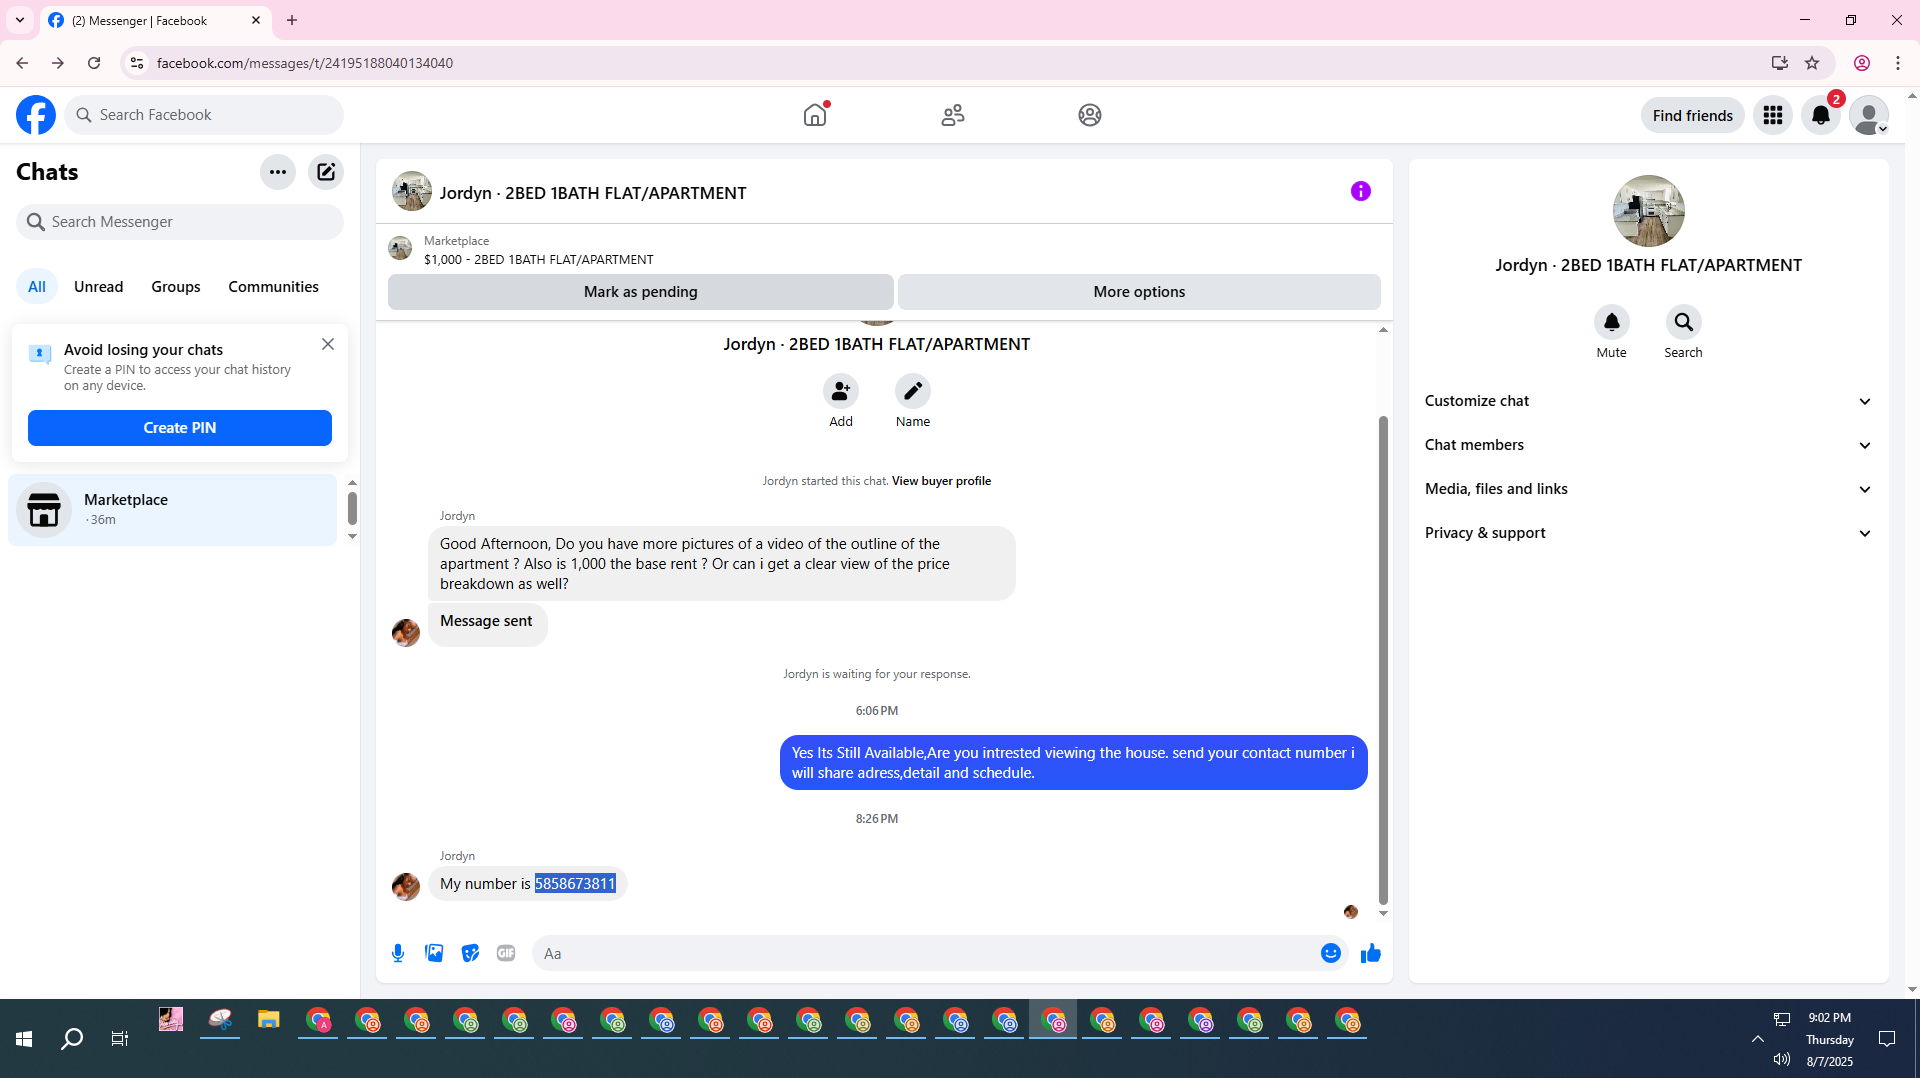Select the All chats tab
Screen dimensions: 1920x1078
37,287
